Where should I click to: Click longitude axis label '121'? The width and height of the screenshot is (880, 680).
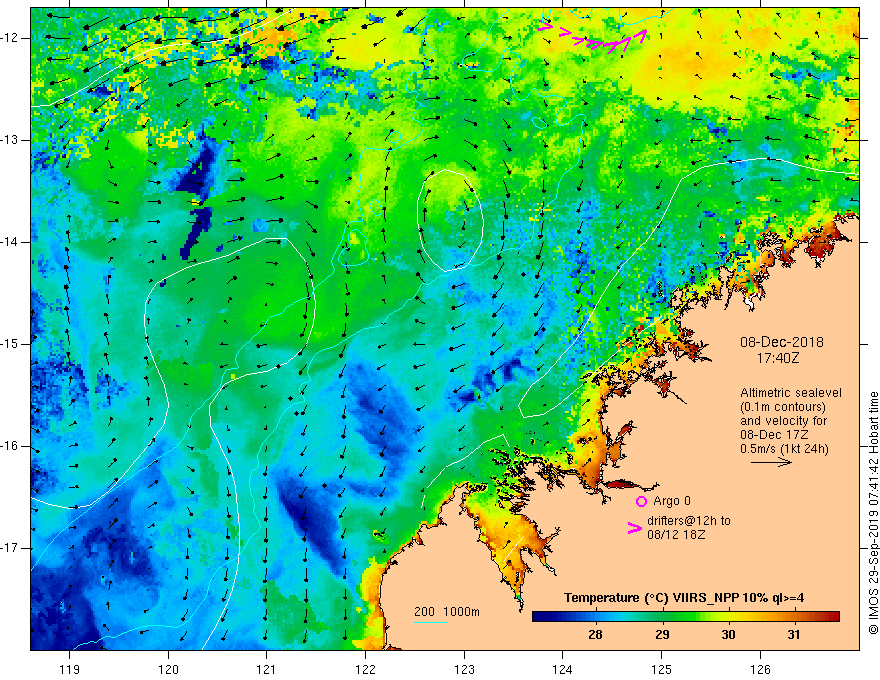(x=267, y=669)
